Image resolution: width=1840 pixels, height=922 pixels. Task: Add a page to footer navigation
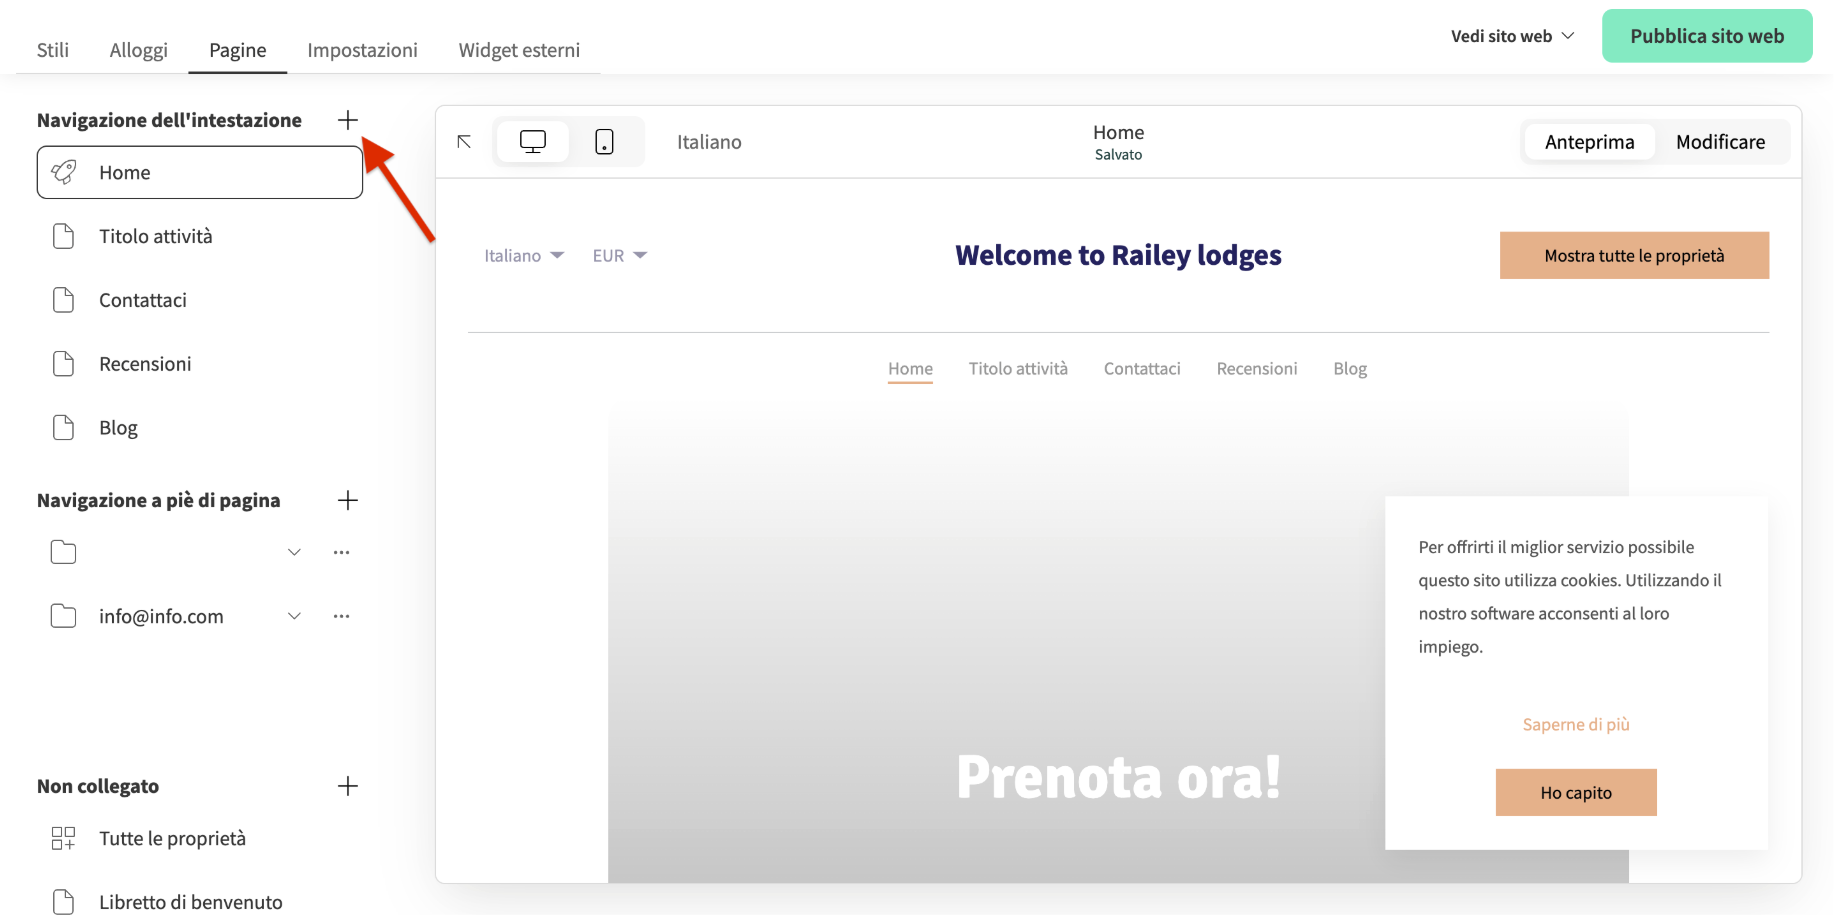tap(347, 500)
